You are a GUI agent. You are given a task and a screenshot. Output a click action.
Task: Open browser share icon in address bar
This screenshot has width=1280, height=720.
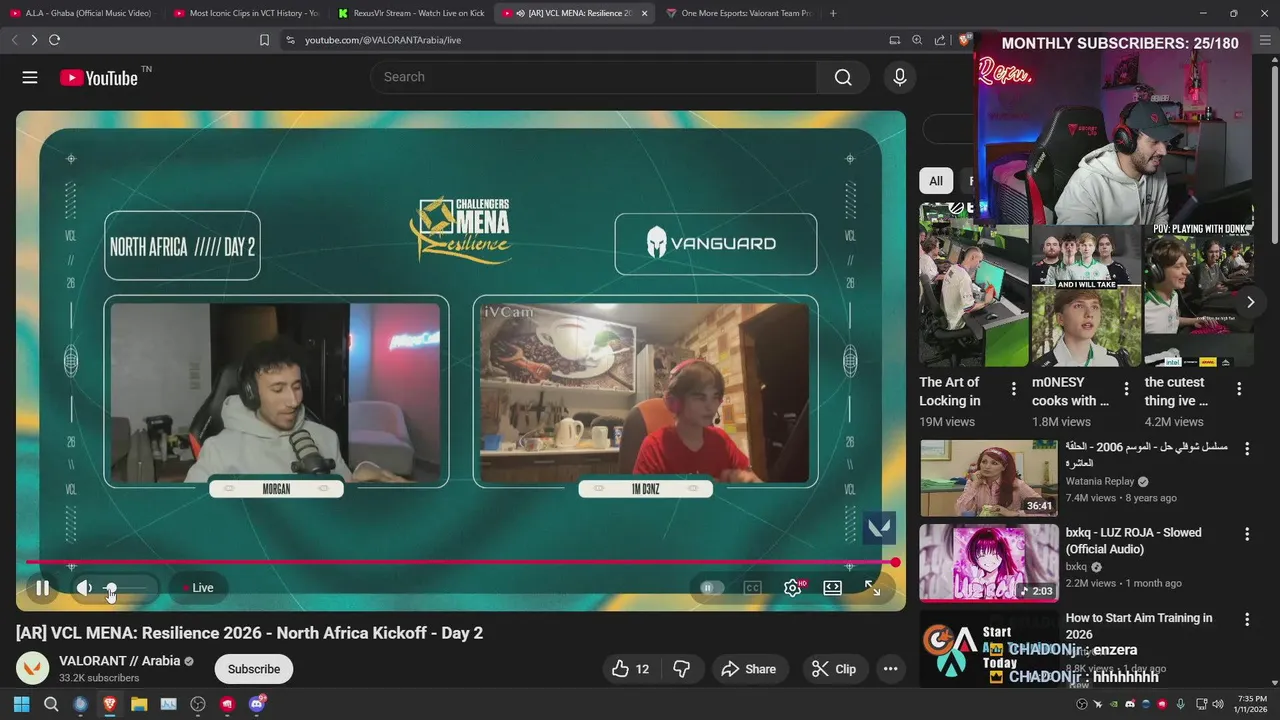point(940,40)
